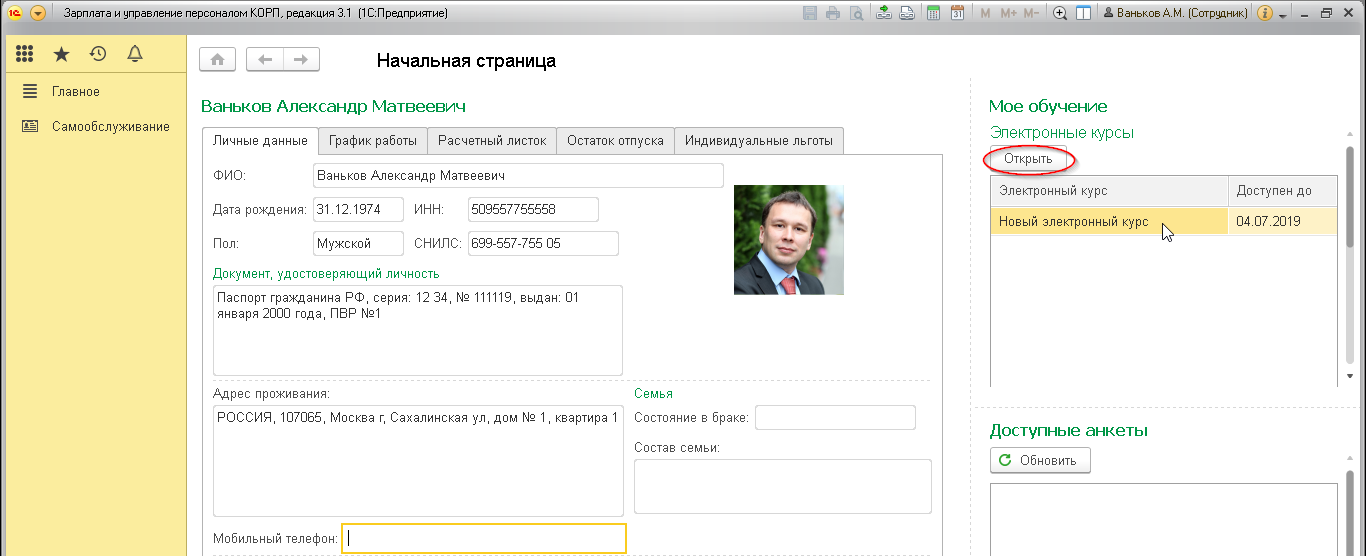Select the Новый электронный курс row
This screenshot has width=1366, height=556.
pos(1108,222)
